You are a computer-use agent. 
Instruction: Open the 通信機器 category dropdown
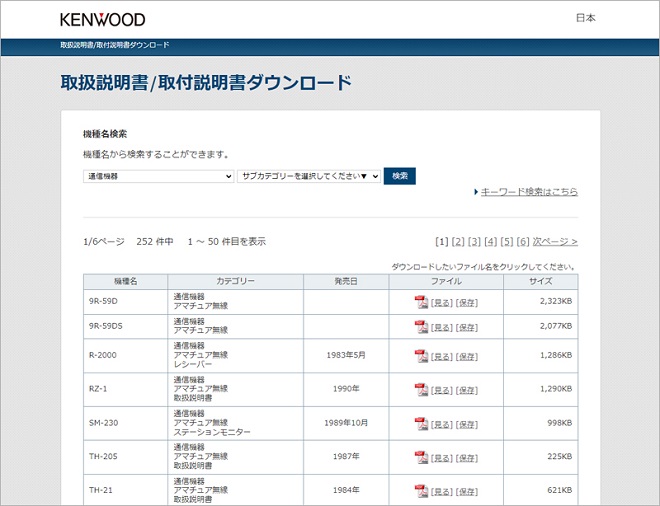coord(158,176)
